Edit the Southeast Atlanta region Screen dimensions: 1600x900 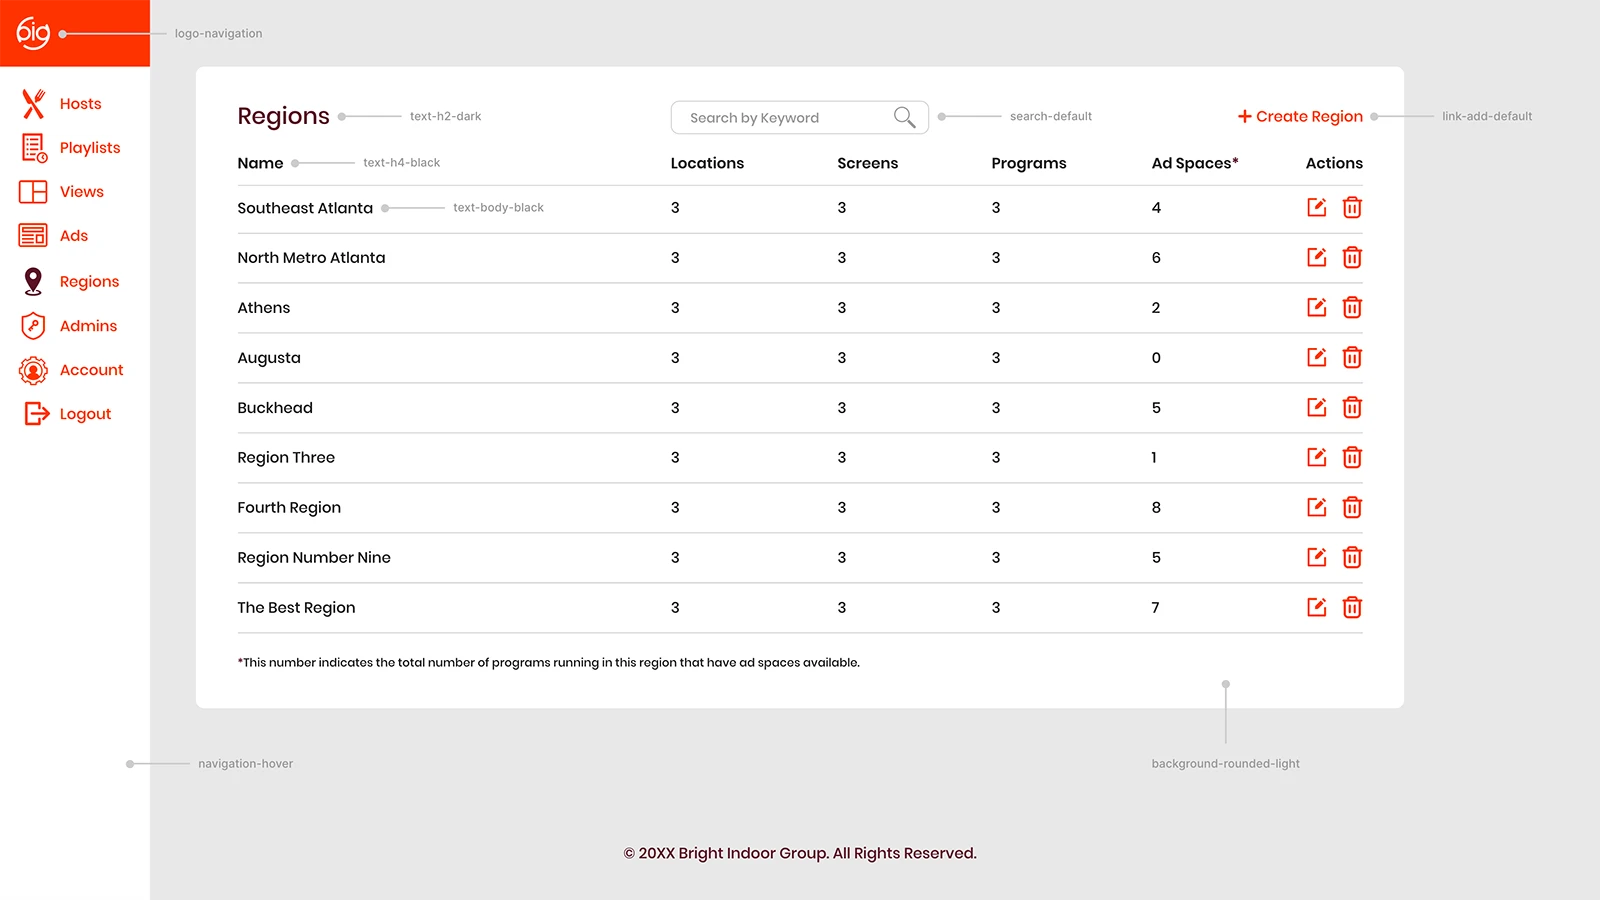coord(1317,207)
